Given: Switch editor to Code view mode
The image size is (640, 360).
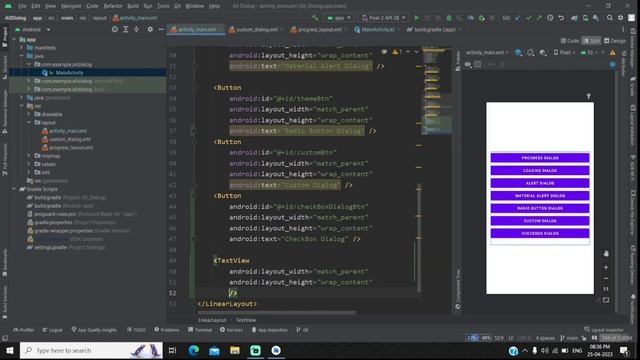Looking at the screenshot, I should (570, 41).
